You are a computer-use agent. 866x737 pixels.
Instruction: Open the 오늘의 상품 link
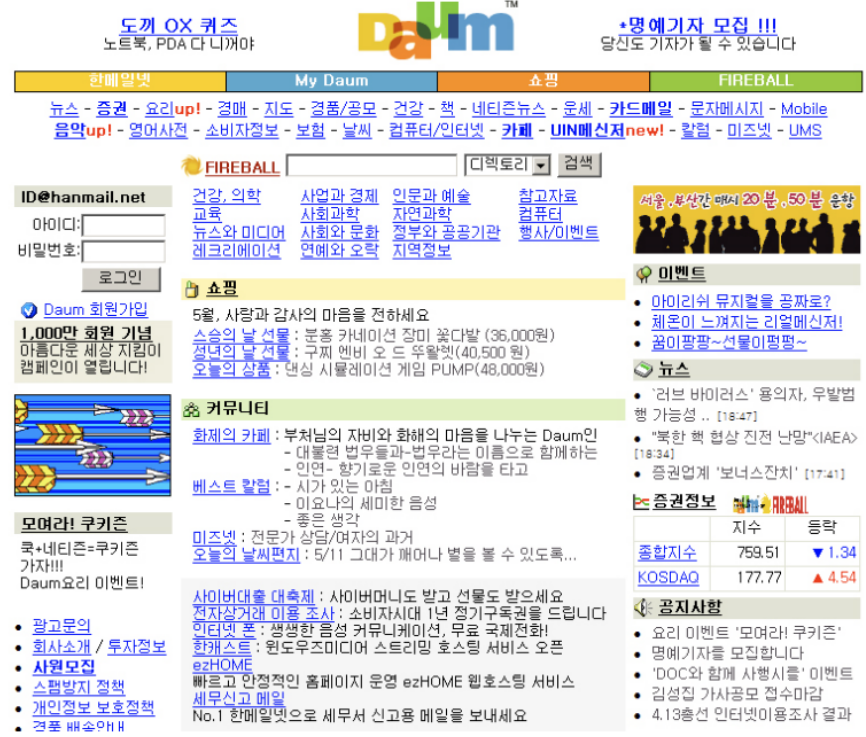tap(231, 369)
